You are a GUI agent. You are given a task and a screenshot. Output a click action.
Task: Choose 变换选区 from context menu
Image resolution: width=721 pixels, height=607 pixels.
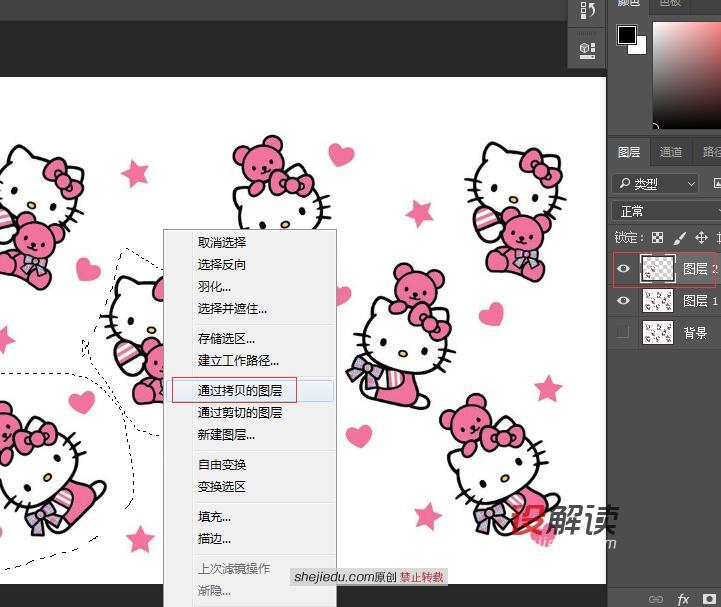[222, 487]
